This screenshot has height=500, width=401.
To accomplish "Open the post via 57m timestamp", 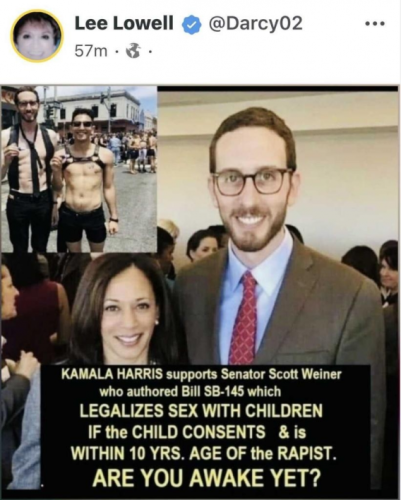I will point(91,51).
